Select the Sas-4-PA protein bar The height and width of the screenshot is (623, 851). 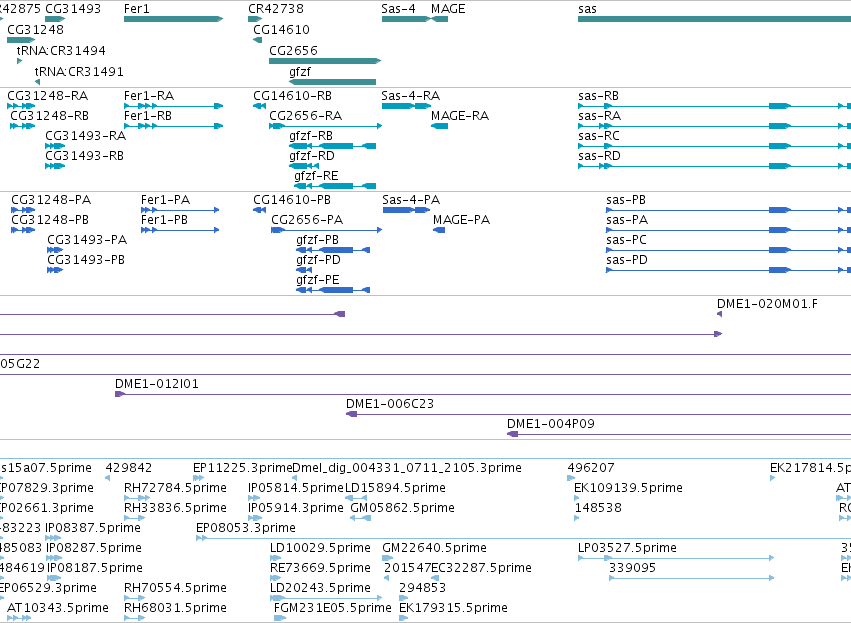(407, 210)
